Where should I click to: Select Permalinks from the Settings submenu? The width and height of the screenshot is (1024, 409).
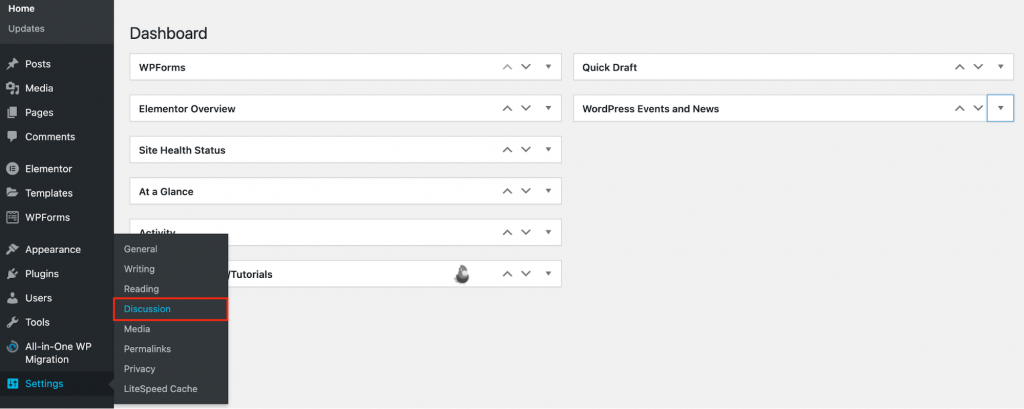point(146,349)
